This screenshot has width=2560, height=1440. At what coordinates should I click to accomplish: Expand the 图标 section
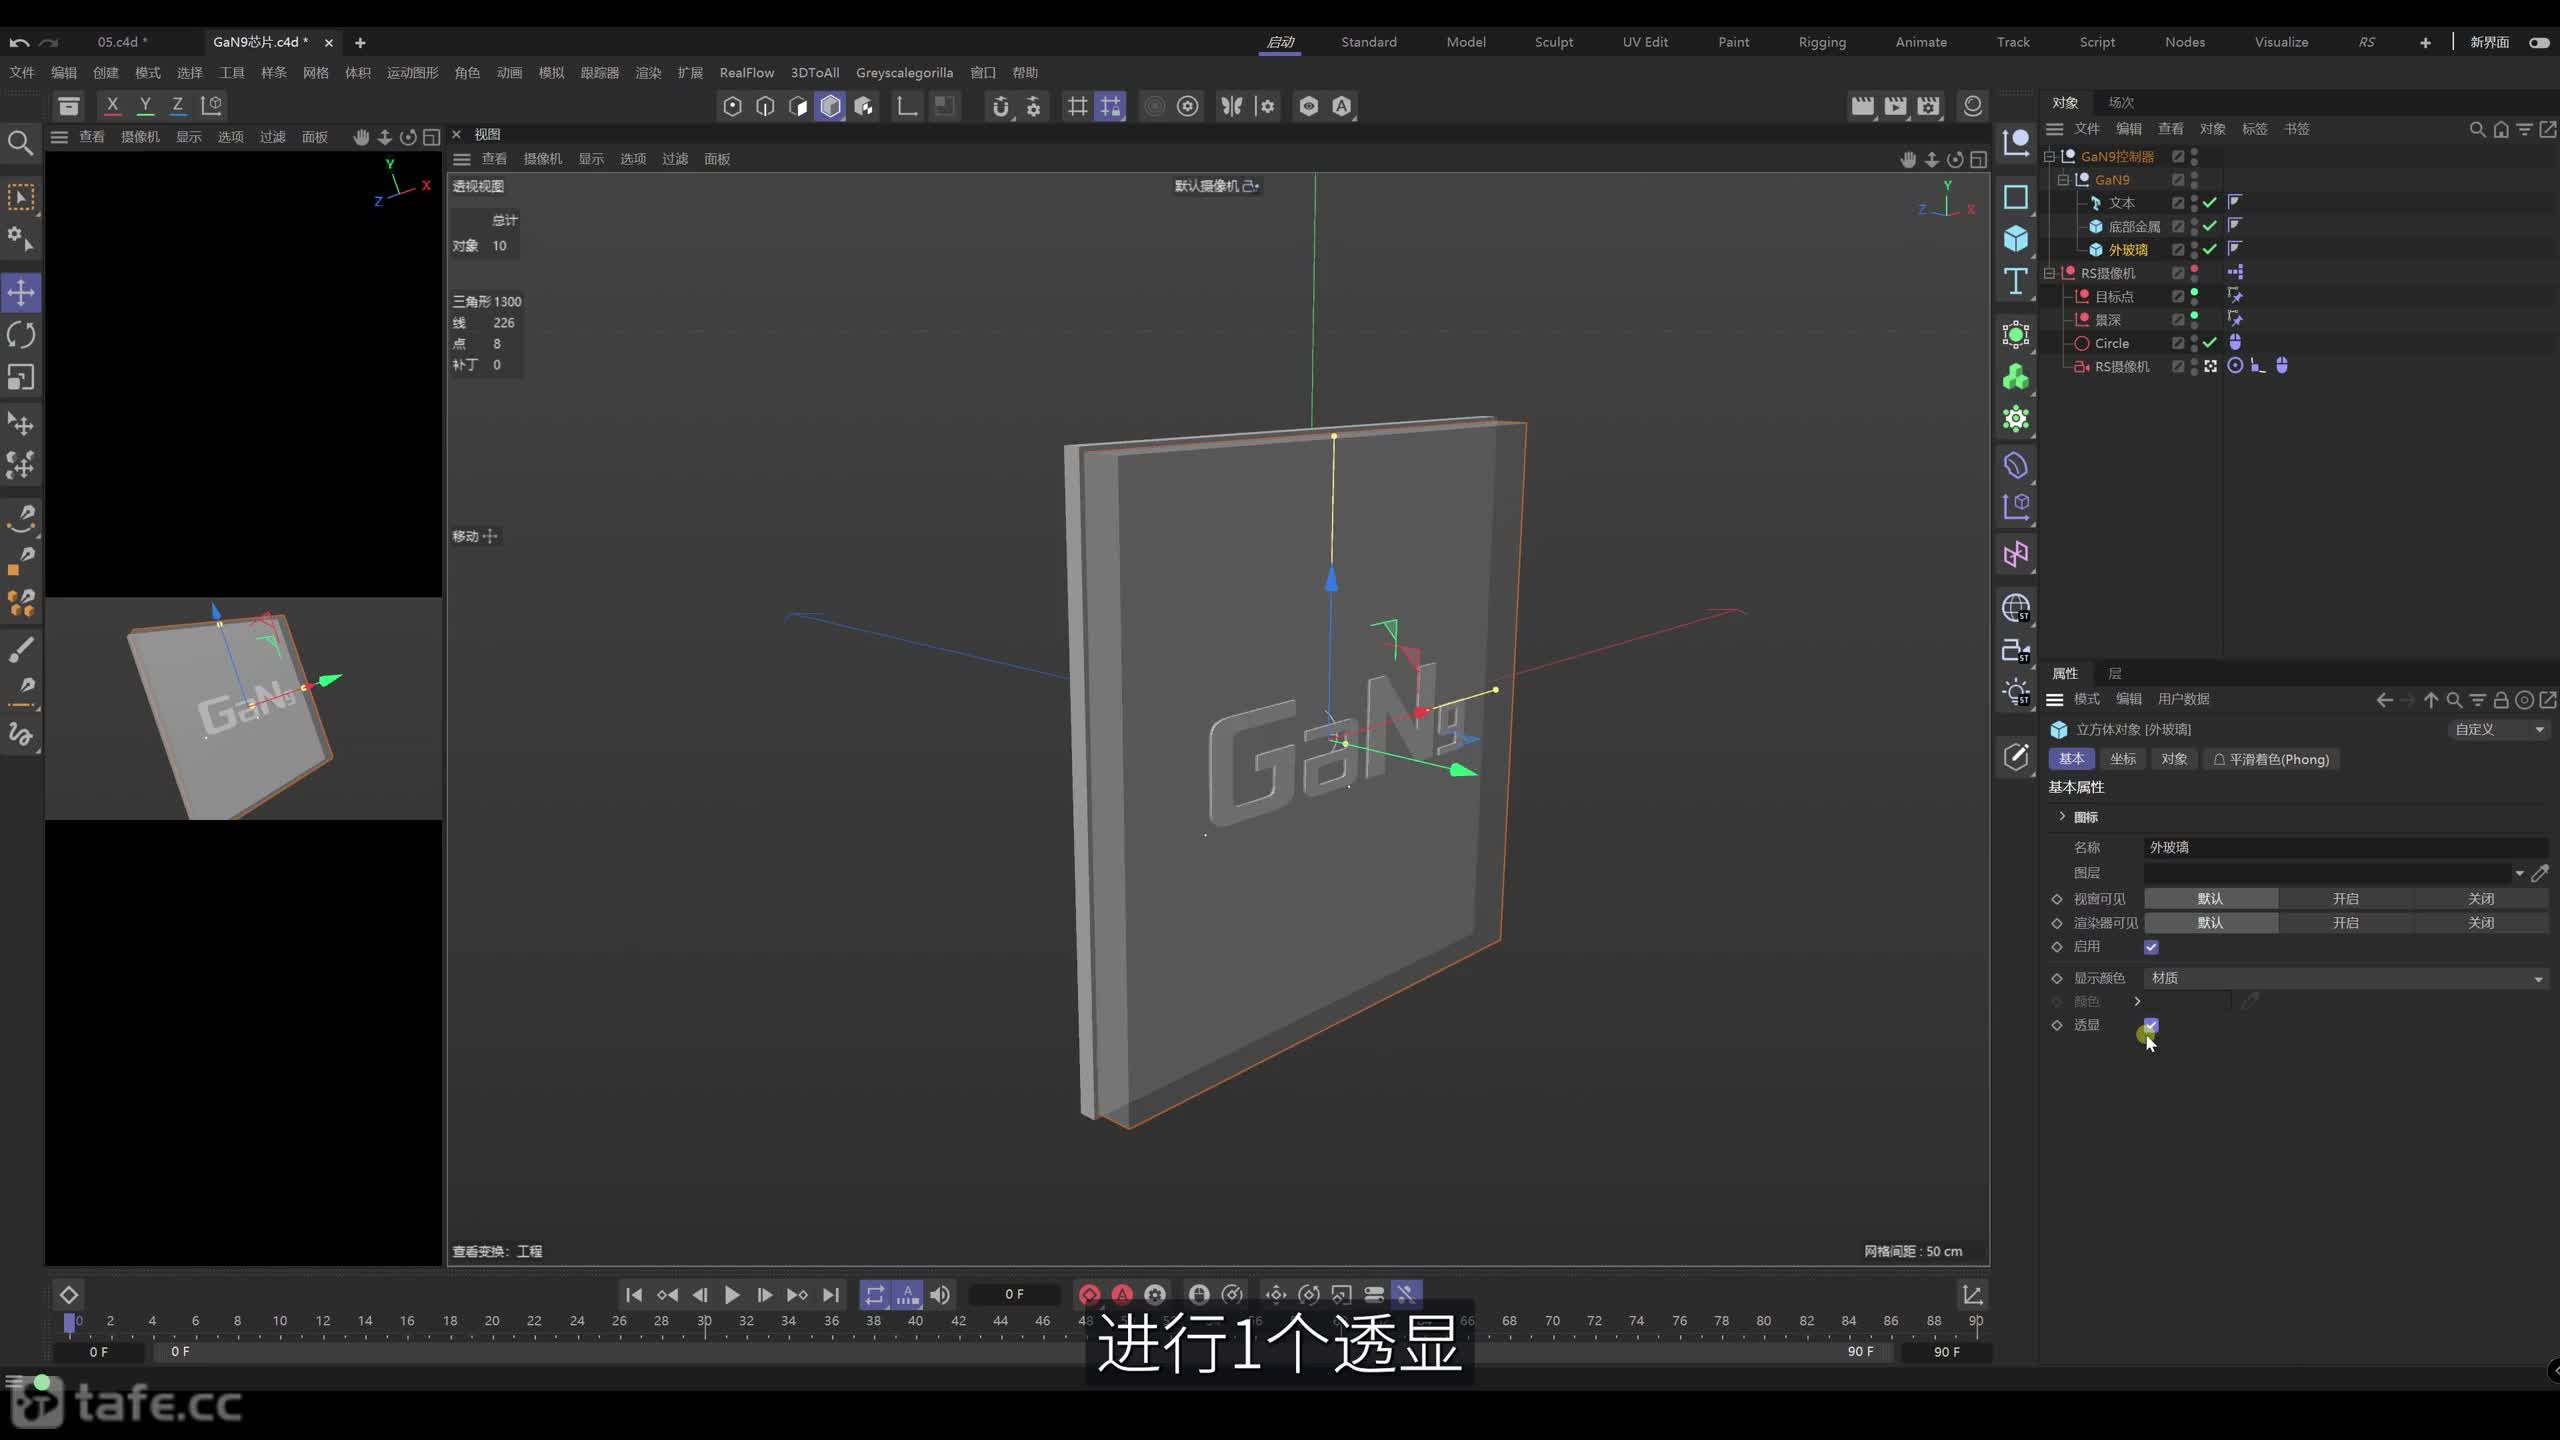pyautogui.click(x=2062, y=817)
